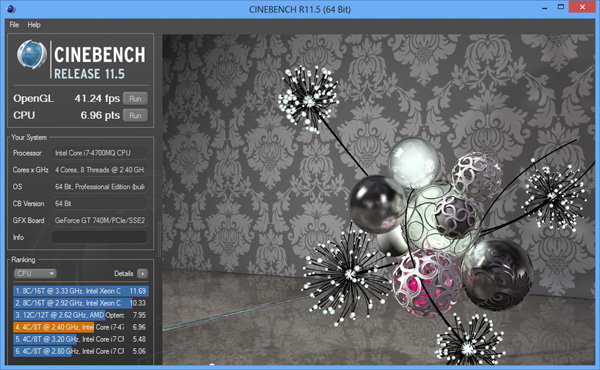Run the CPU benchmark
The height and width of the screenshot is (370, 600).
click(135, 115)
